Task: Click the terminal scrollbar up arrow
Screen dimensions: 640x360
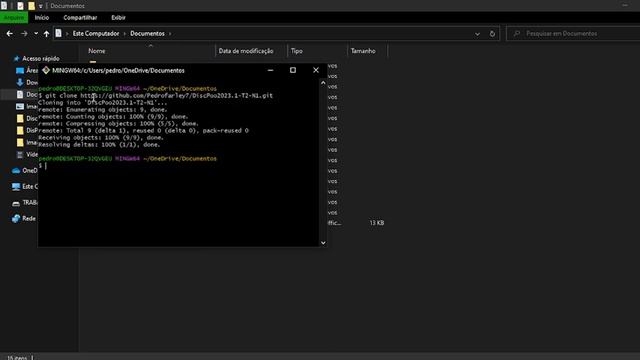Action: (x=323, y=83)
